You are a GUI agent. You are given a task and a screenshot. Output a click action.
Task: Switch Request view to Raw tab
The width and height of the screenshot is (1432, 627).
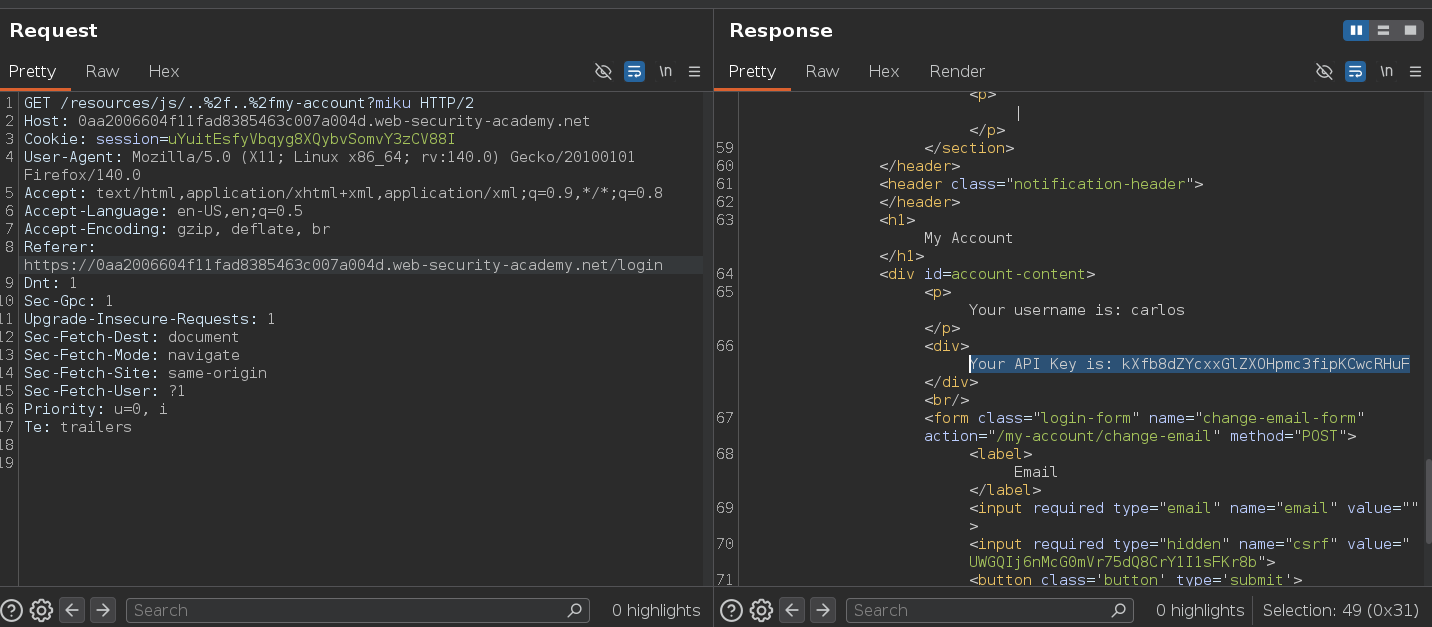tap(102, 71)
